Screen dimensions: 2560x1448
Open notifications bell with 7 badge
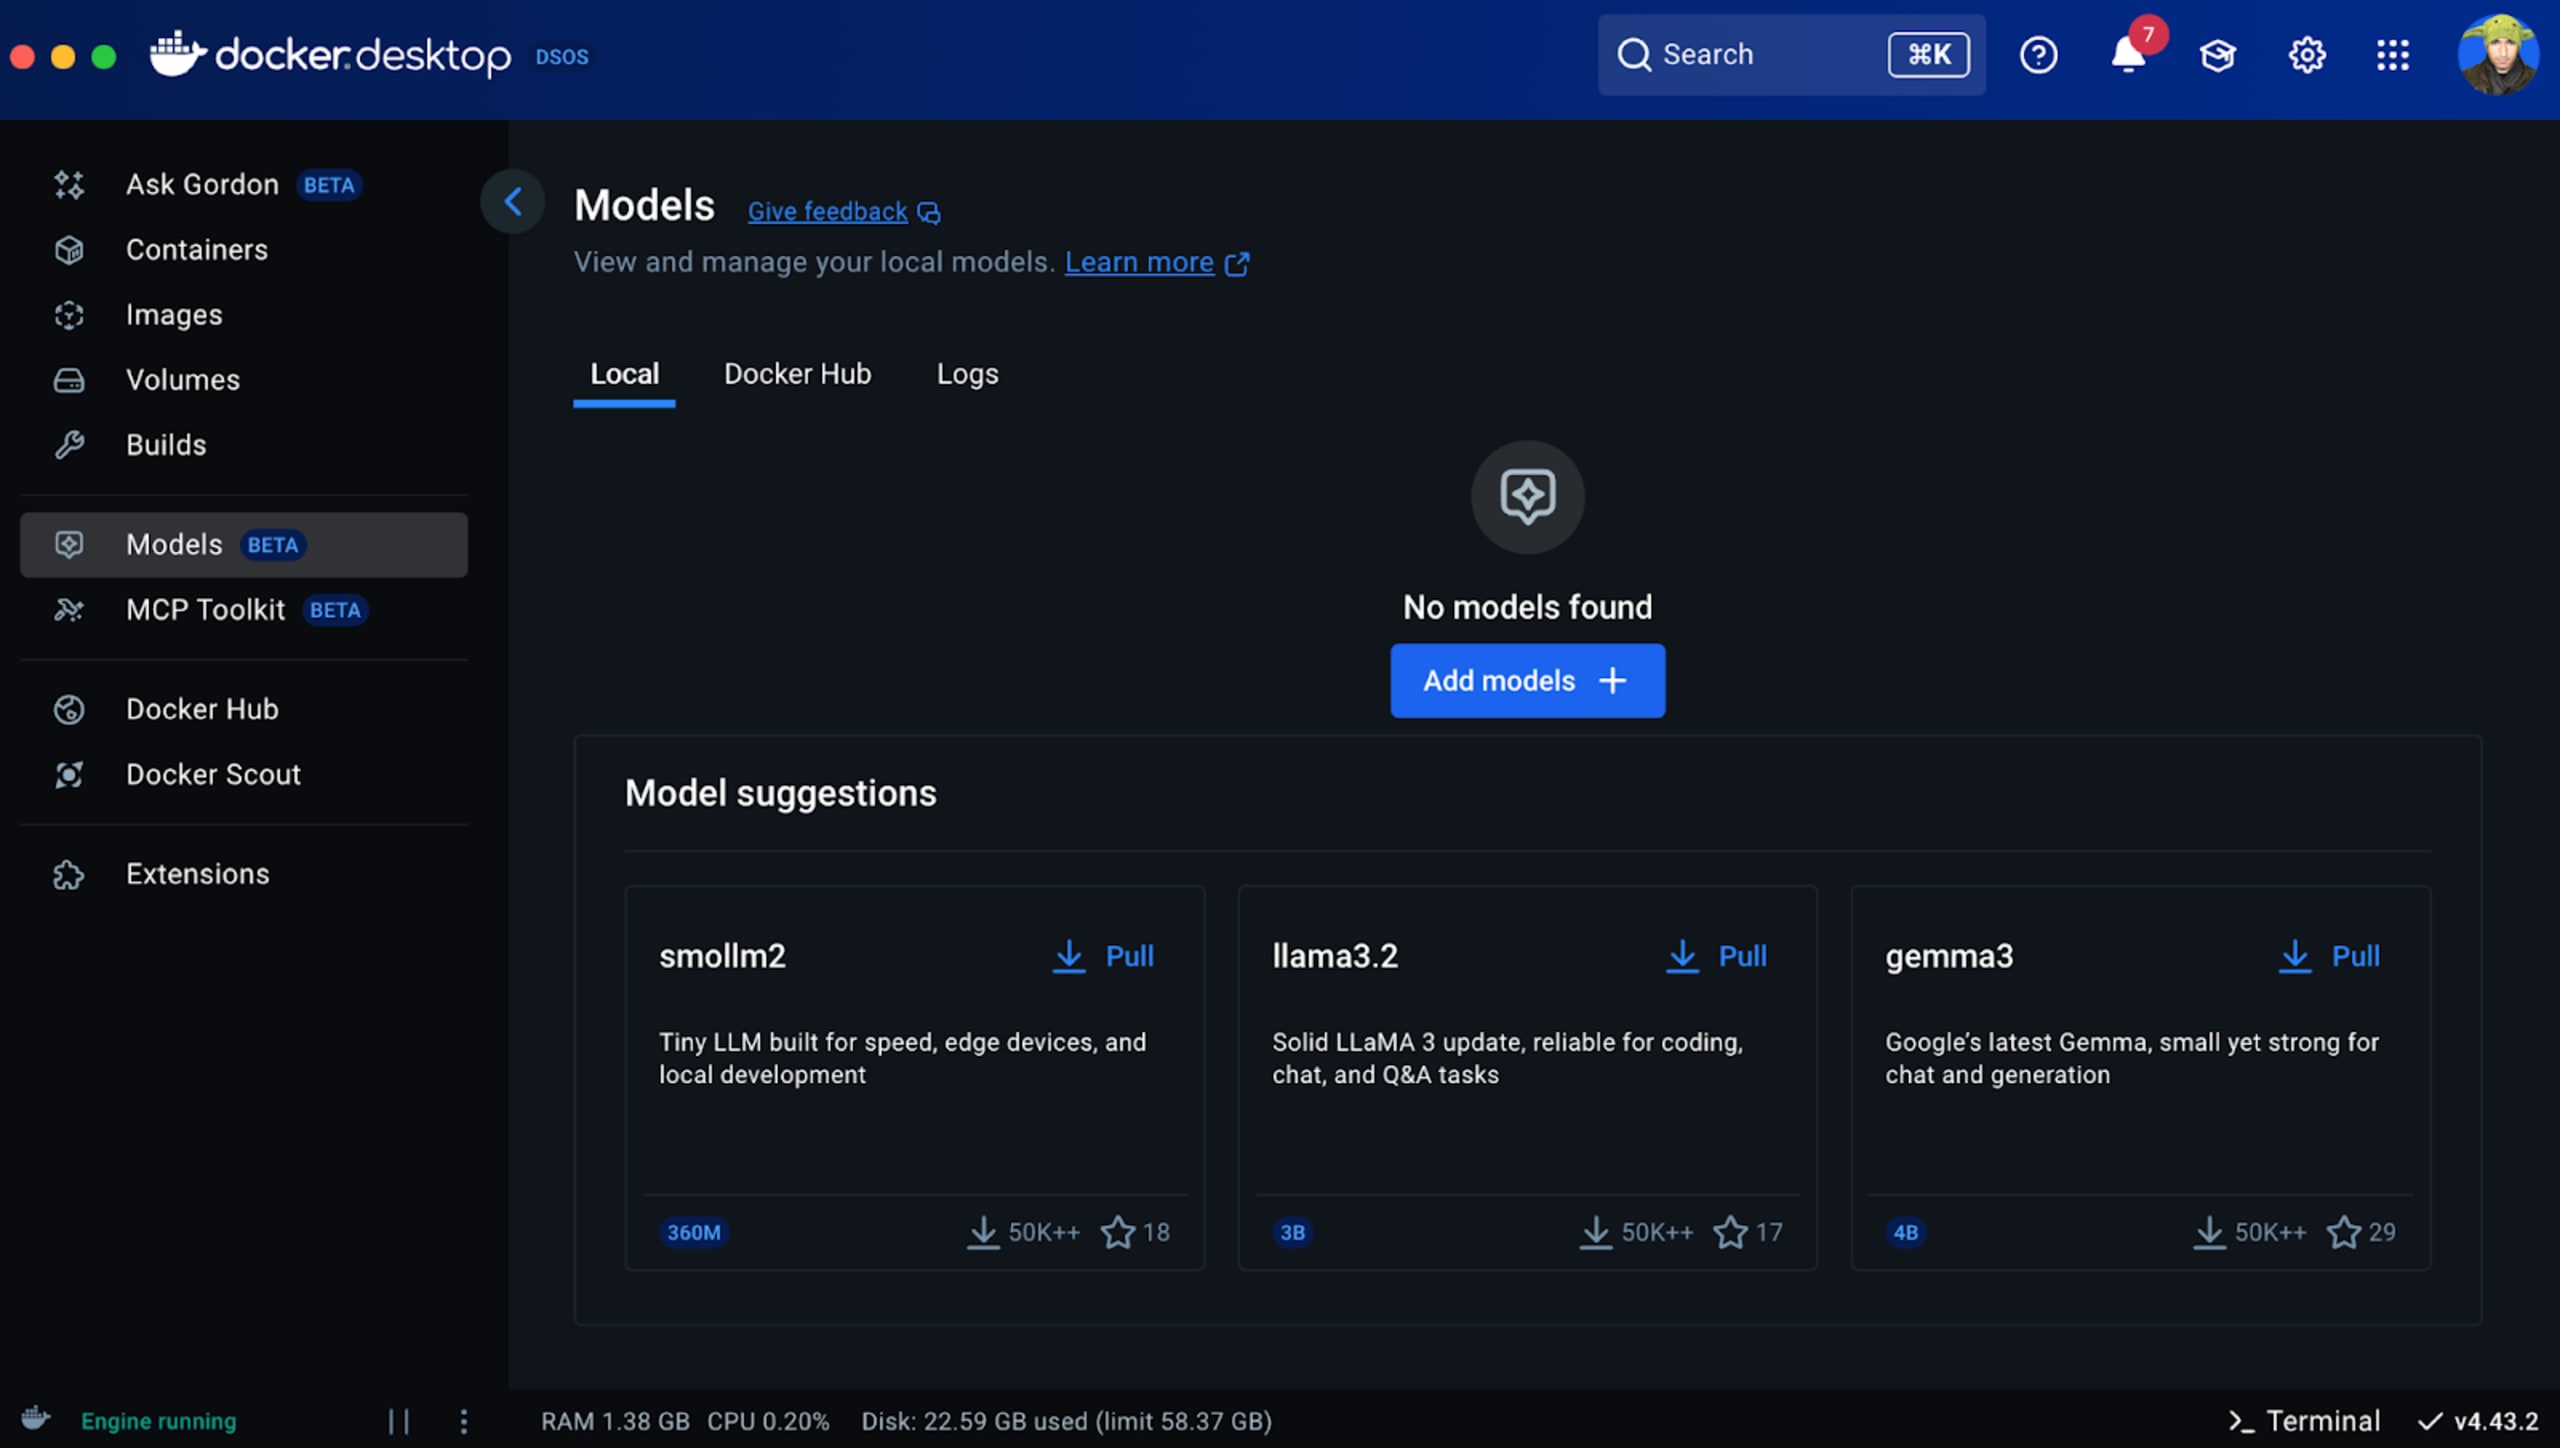point(2130,53)
